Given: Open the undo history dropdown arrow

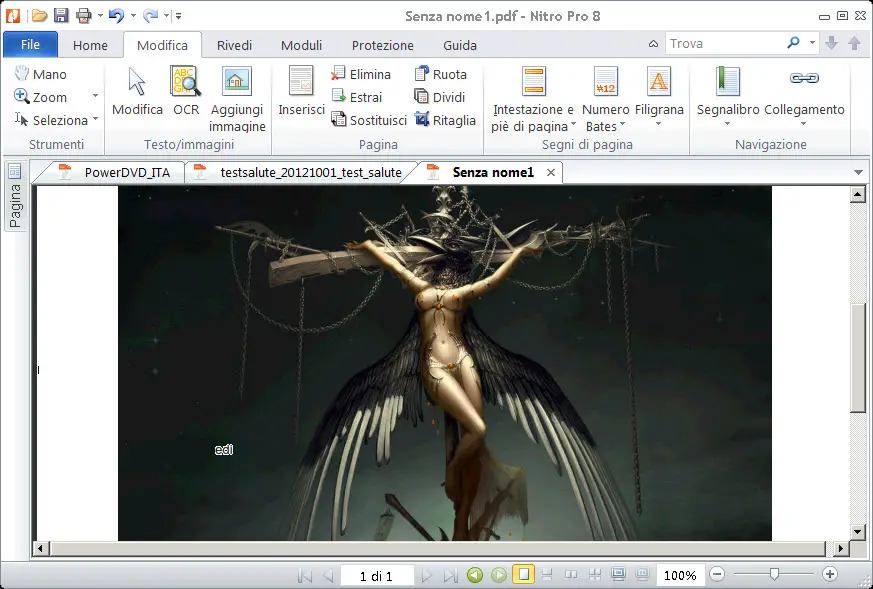Looking at the screenshot, I should (133, 16).
